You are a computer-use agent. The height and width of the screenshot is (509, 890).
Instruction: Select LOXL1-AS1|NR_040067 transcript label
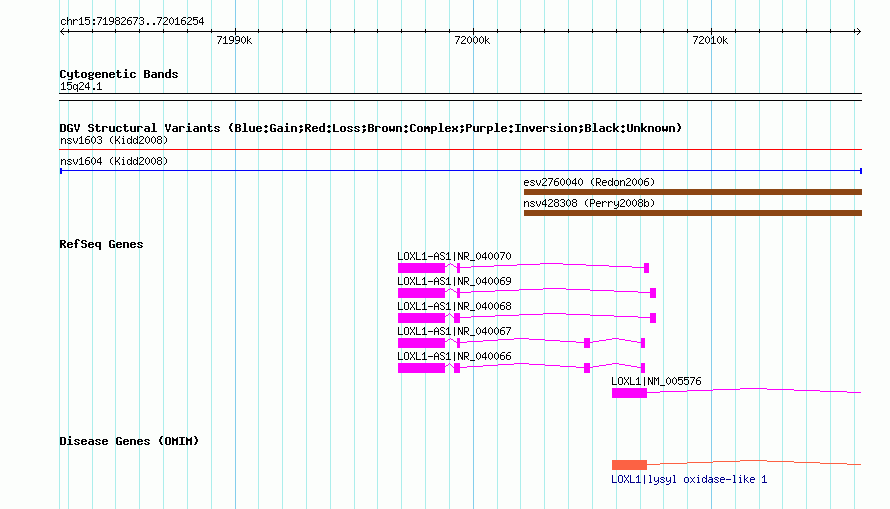454,331
